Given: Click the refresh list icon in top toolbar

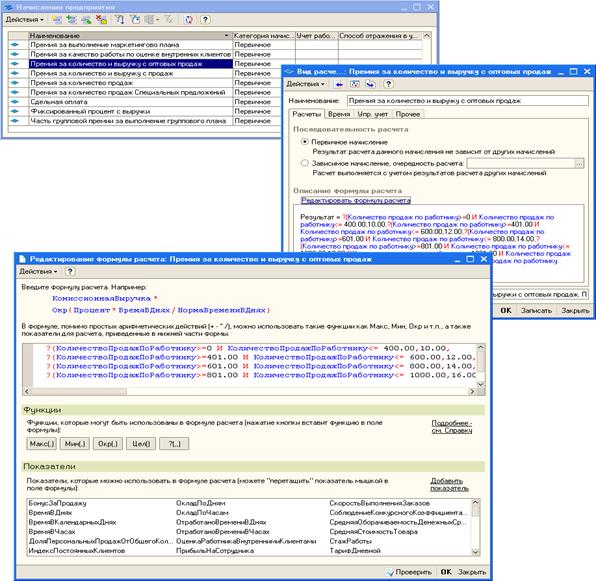Looking at the screenshot, I should [x=188, y=19].
